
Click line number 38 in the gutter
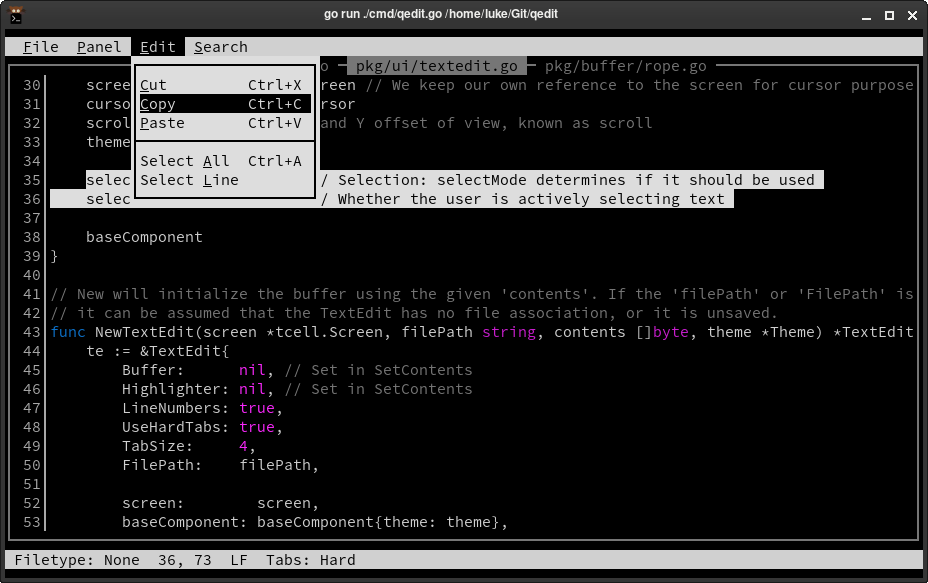(32, 237)
